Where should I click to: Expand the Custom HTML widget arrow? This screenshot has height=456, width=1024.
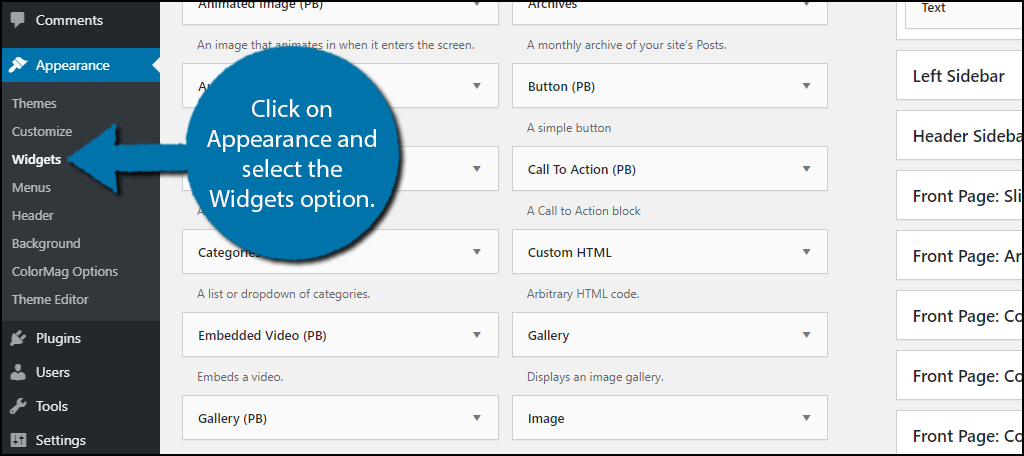tap(807, 252)
